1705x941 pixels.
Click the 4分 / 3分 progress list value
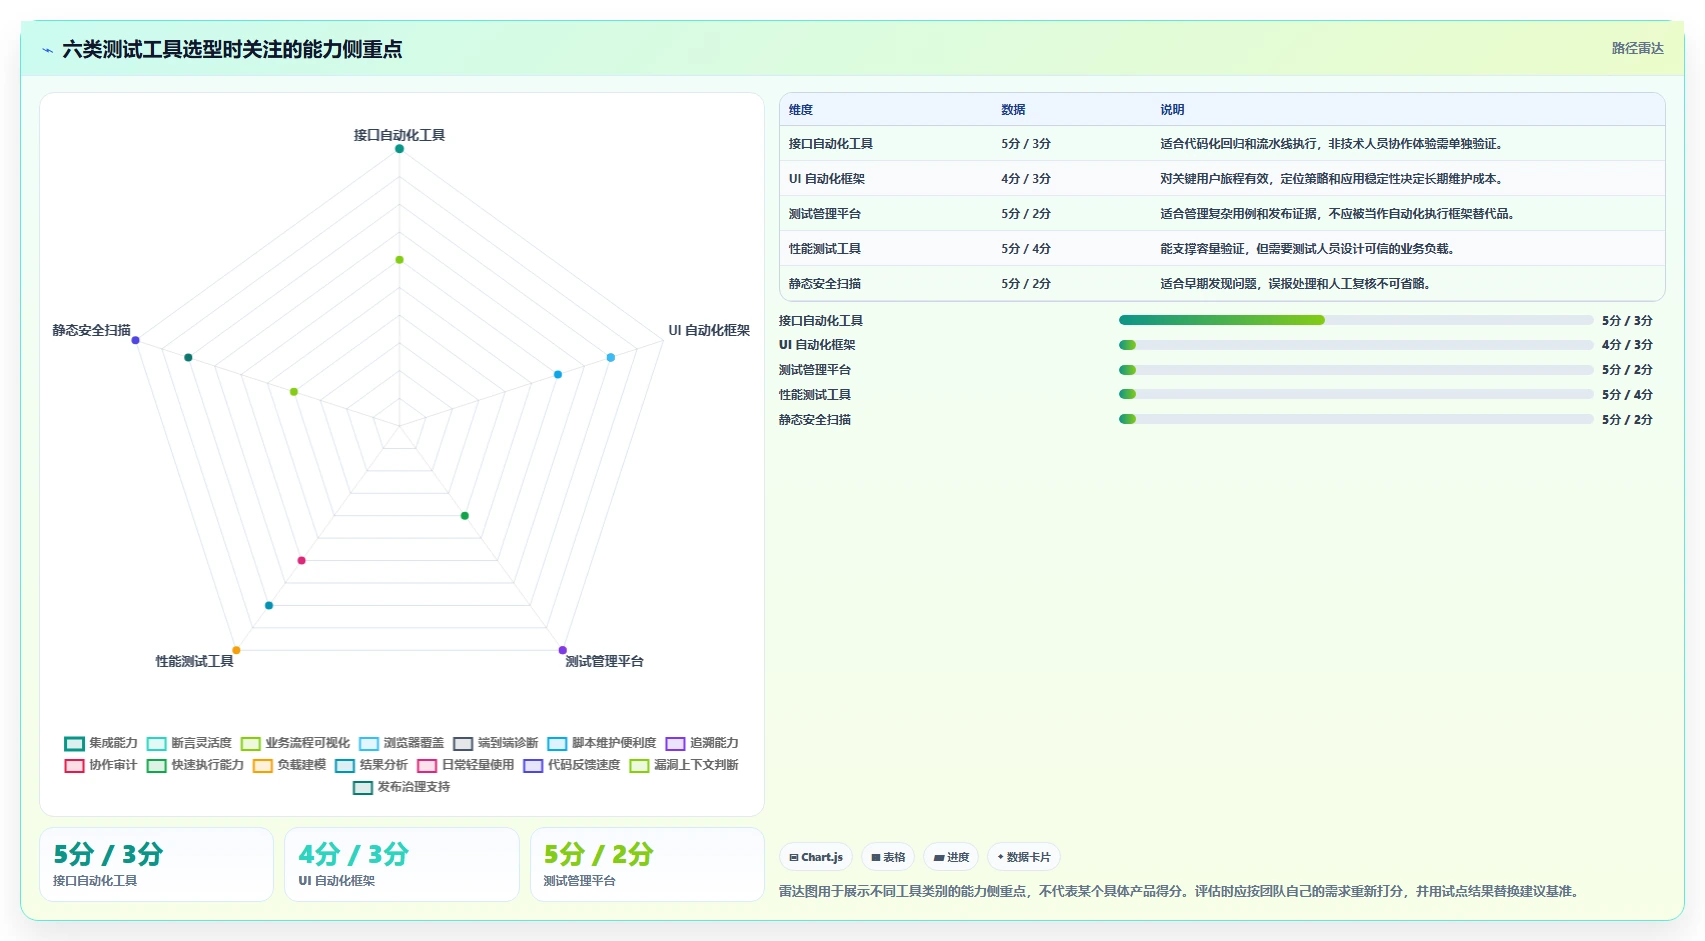pos(1627,345)
